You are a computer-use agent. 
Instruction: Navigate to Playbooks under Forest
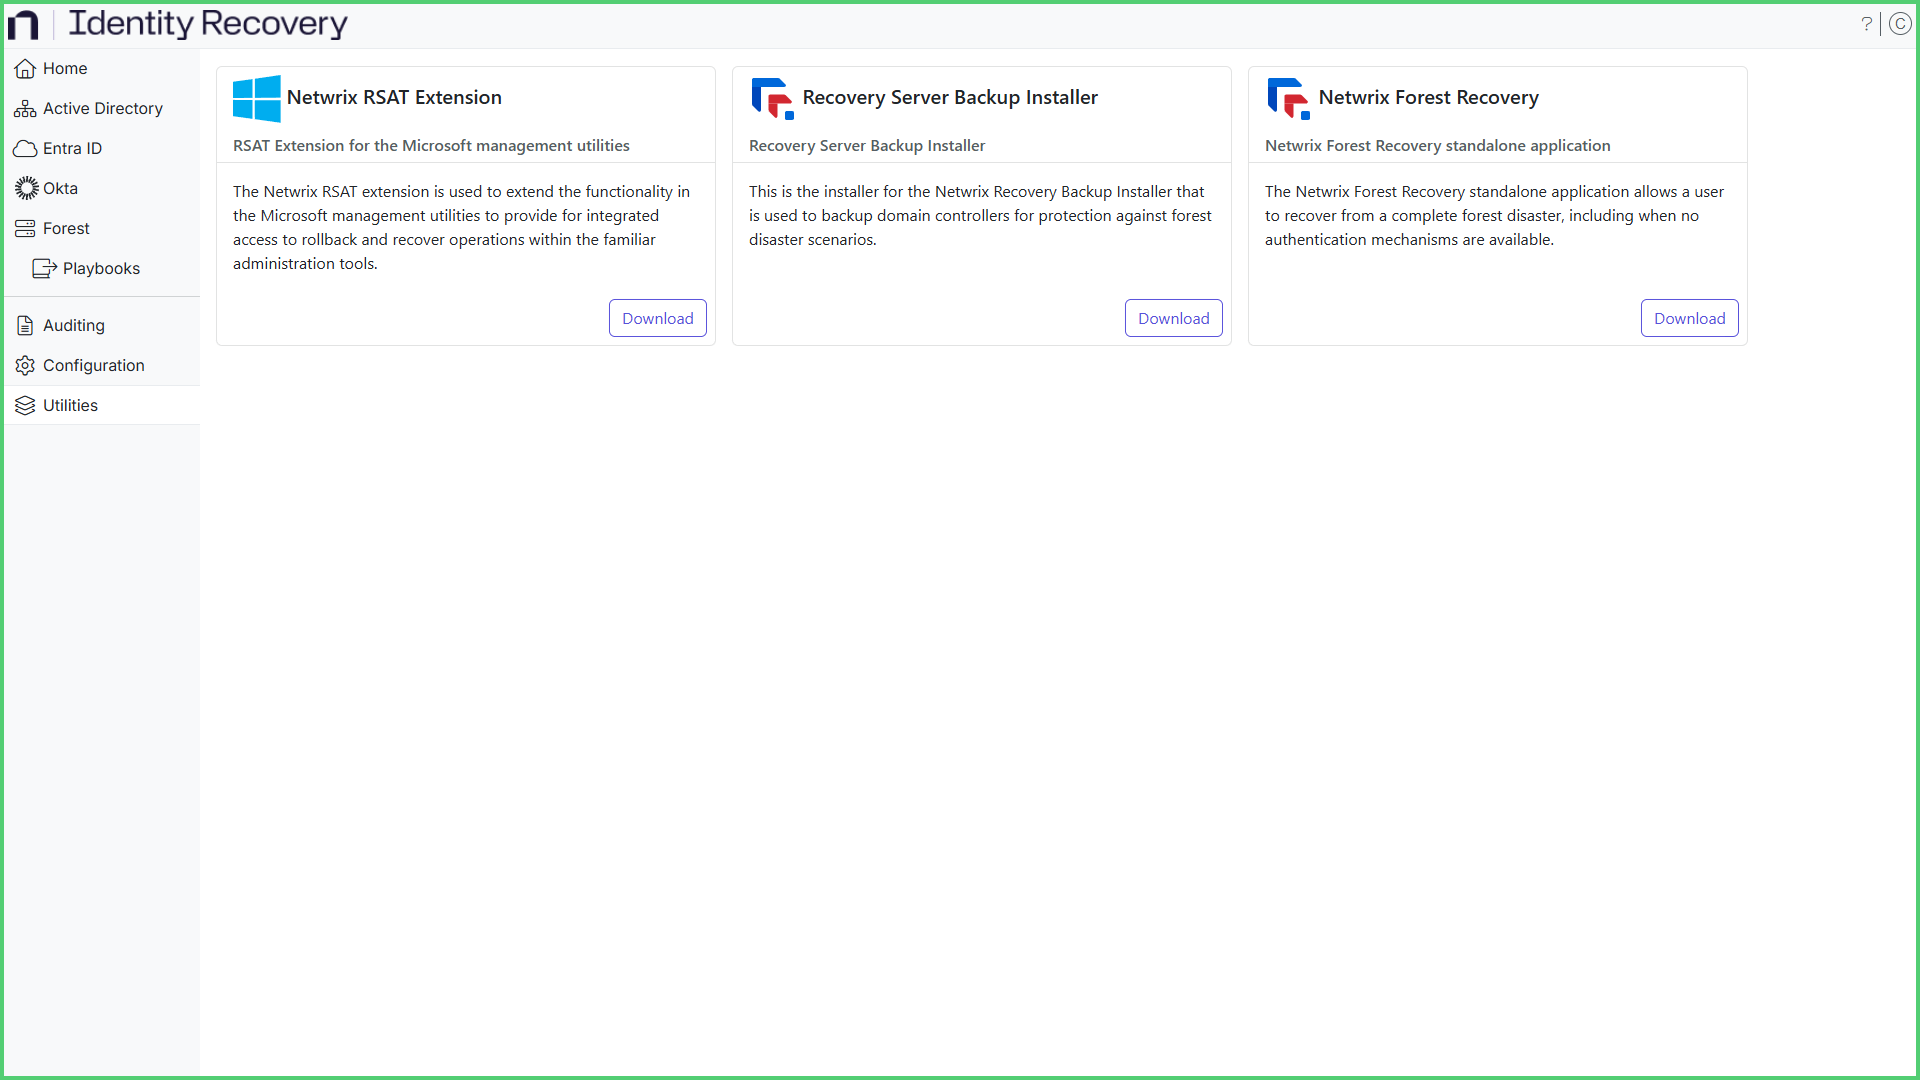[x=102, y=269]
